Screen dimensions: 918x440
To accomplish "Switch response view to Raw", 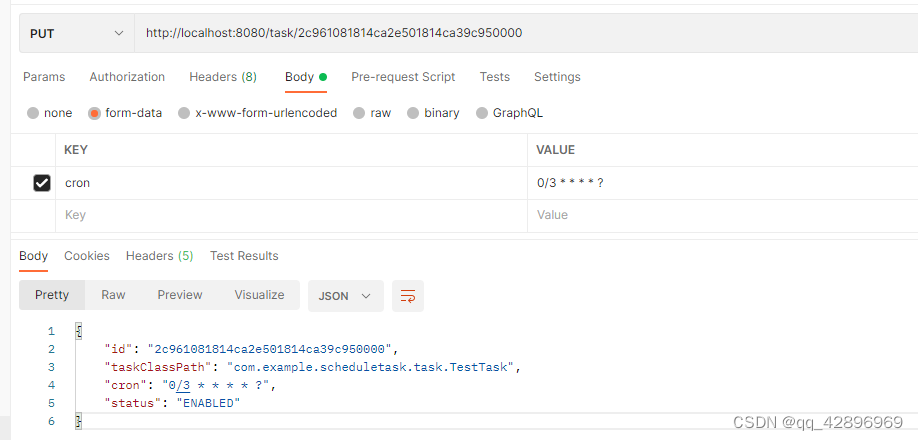I will (113, 295).
